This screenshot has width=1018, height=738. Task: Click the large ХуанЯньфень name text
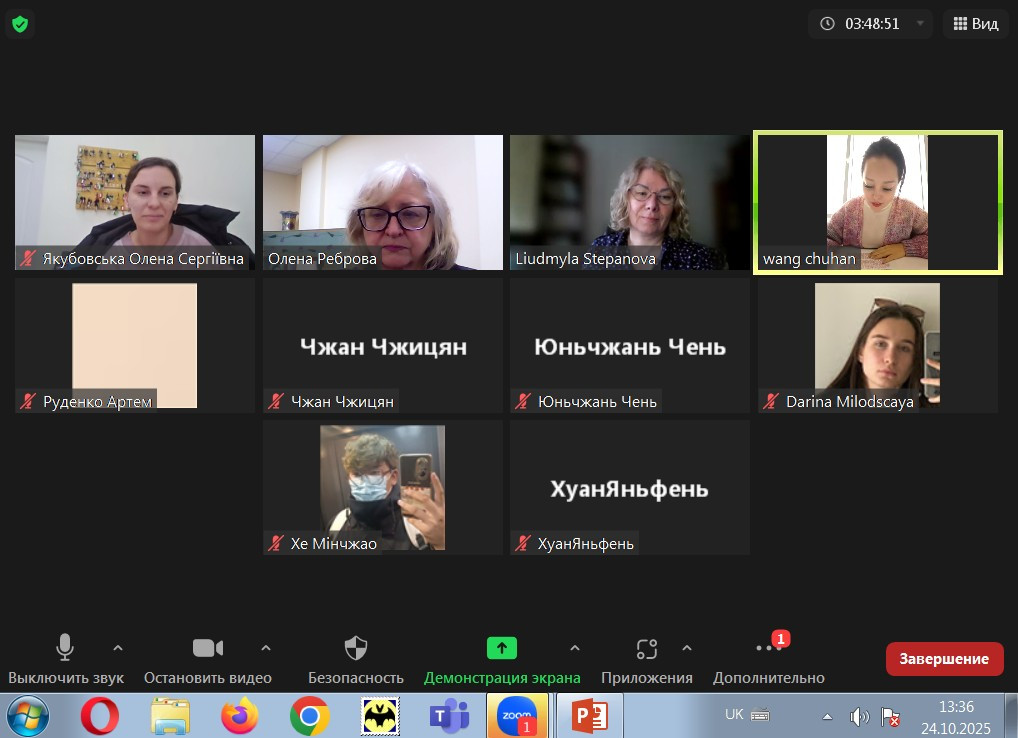point(629,489)
